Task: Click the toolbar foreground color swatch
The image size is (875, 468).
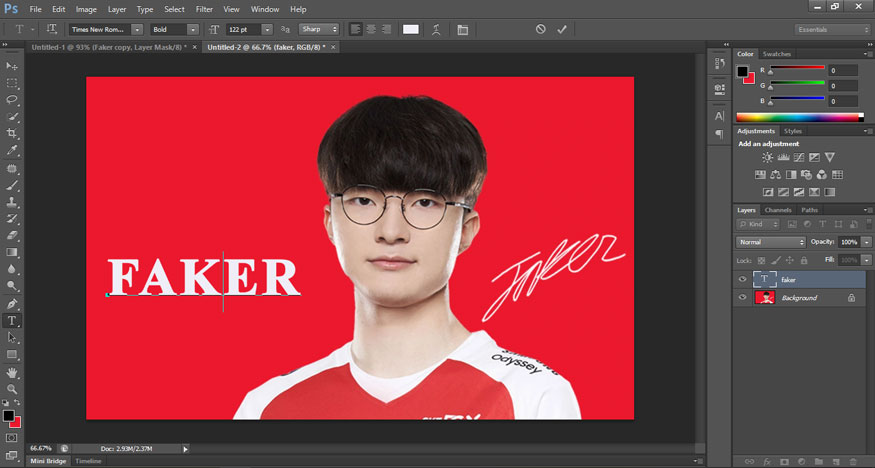Action: [x=8, y=416]
